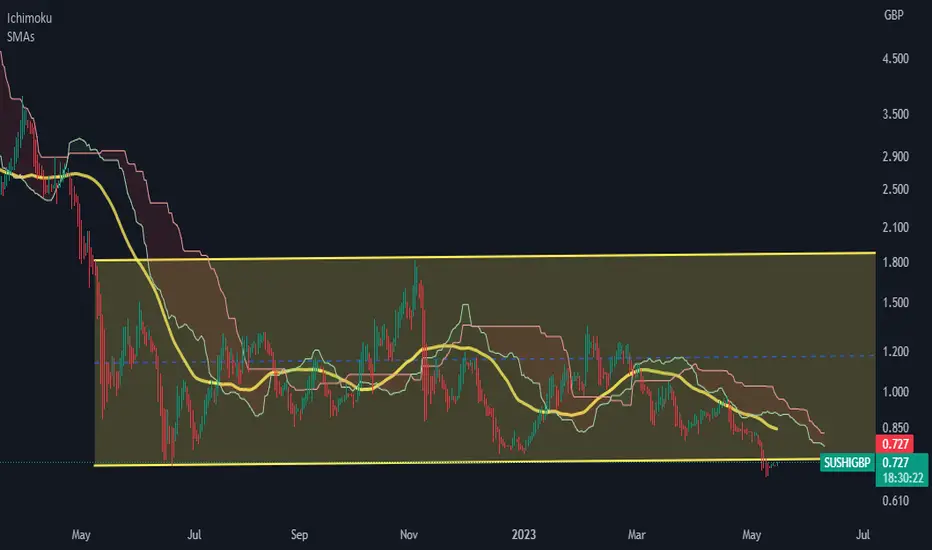The image size is (932, 550).
Task: Click the 4.500 price axis value
Action: (x=895, y=59)
